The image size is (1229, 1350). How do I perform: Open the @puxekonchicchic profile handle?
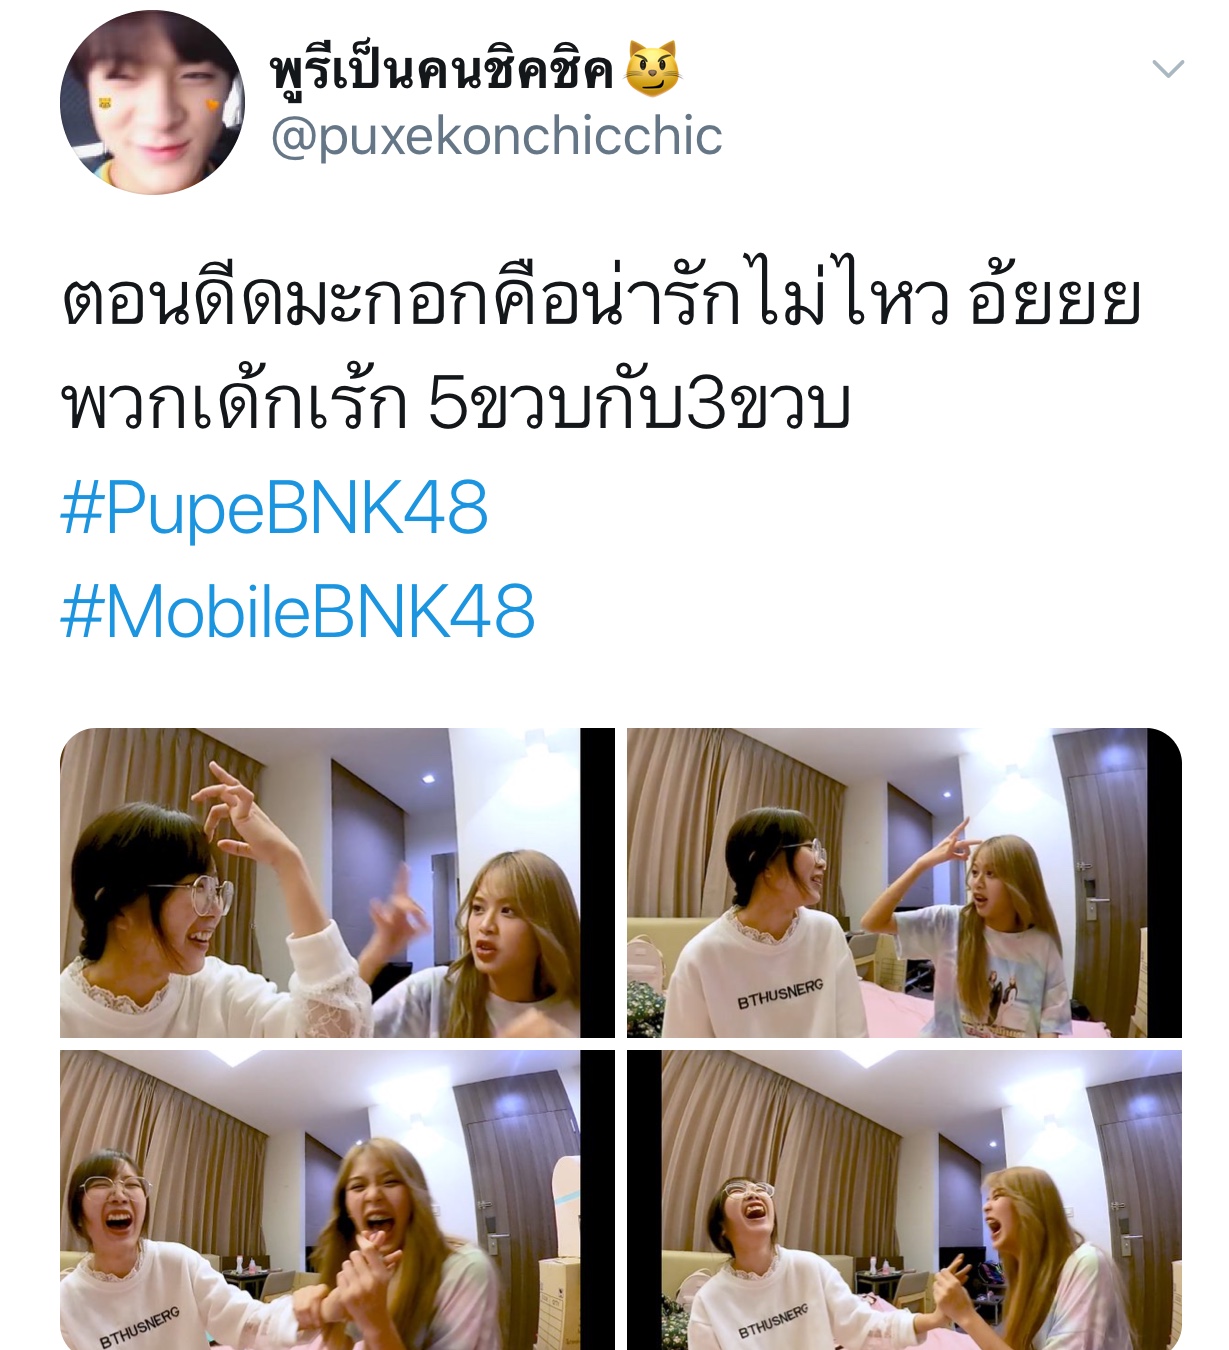click(x=496, y=137)
